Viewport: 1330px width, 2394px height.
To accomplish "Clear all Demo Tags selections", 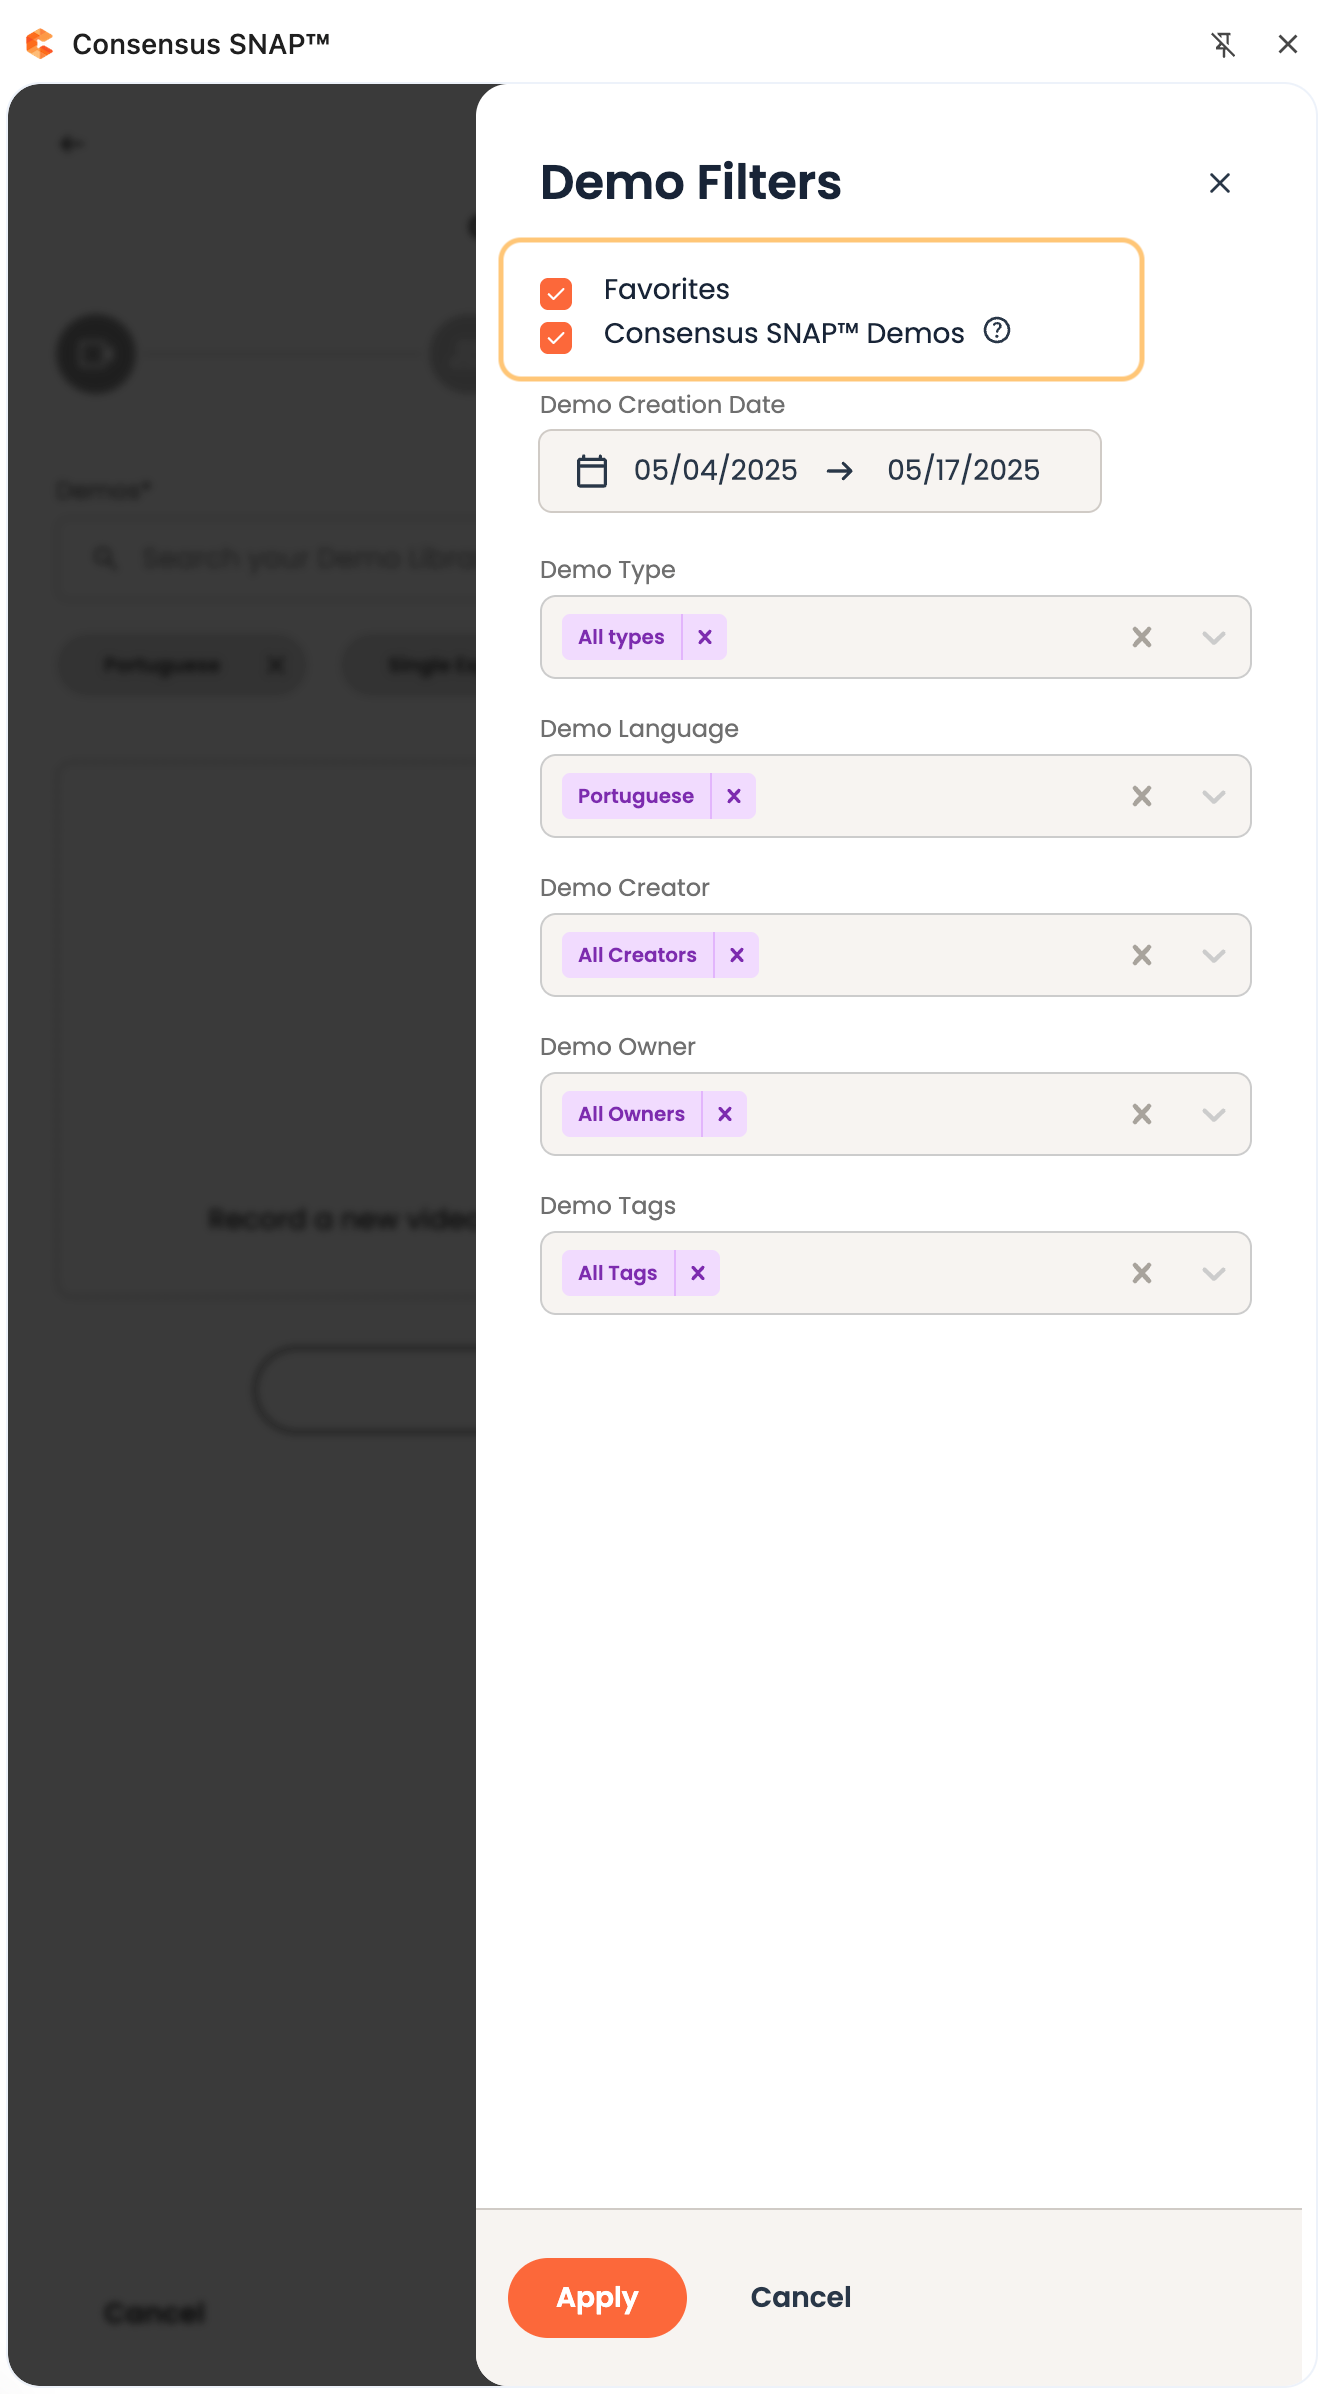I will click(1142, 1273).
